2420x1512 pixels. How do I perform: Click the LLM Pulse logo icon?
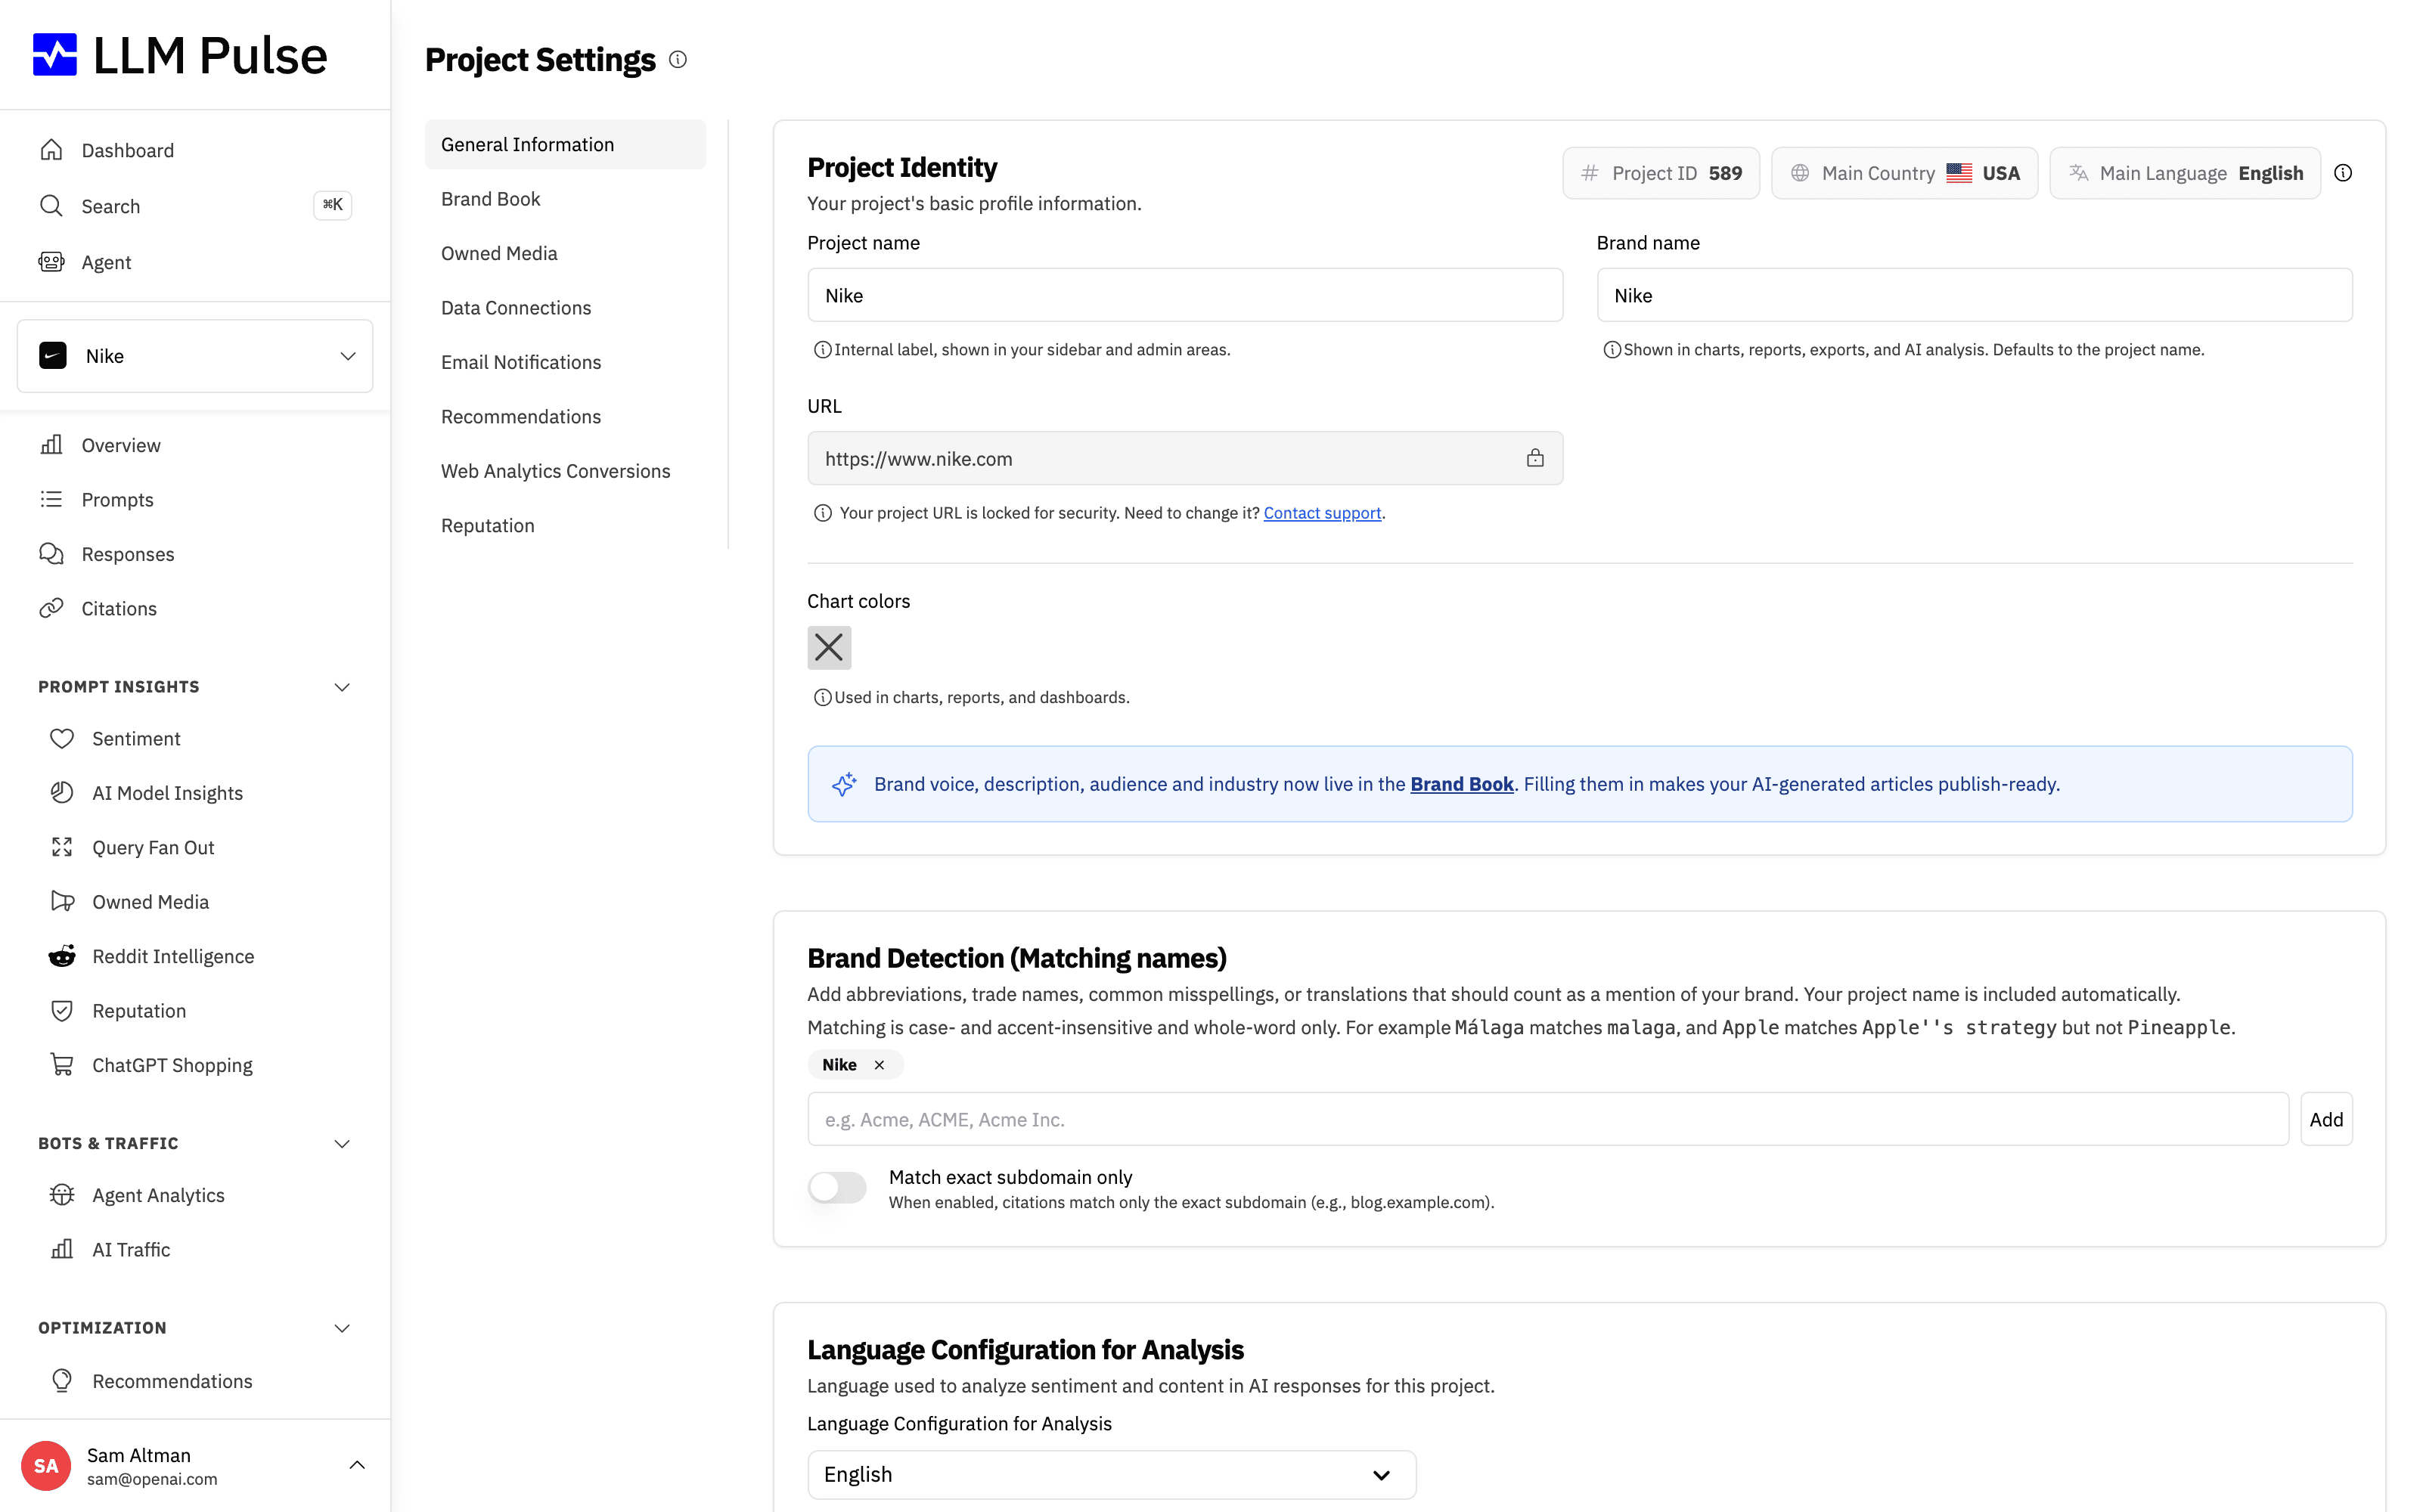click(x=55, y=55)
